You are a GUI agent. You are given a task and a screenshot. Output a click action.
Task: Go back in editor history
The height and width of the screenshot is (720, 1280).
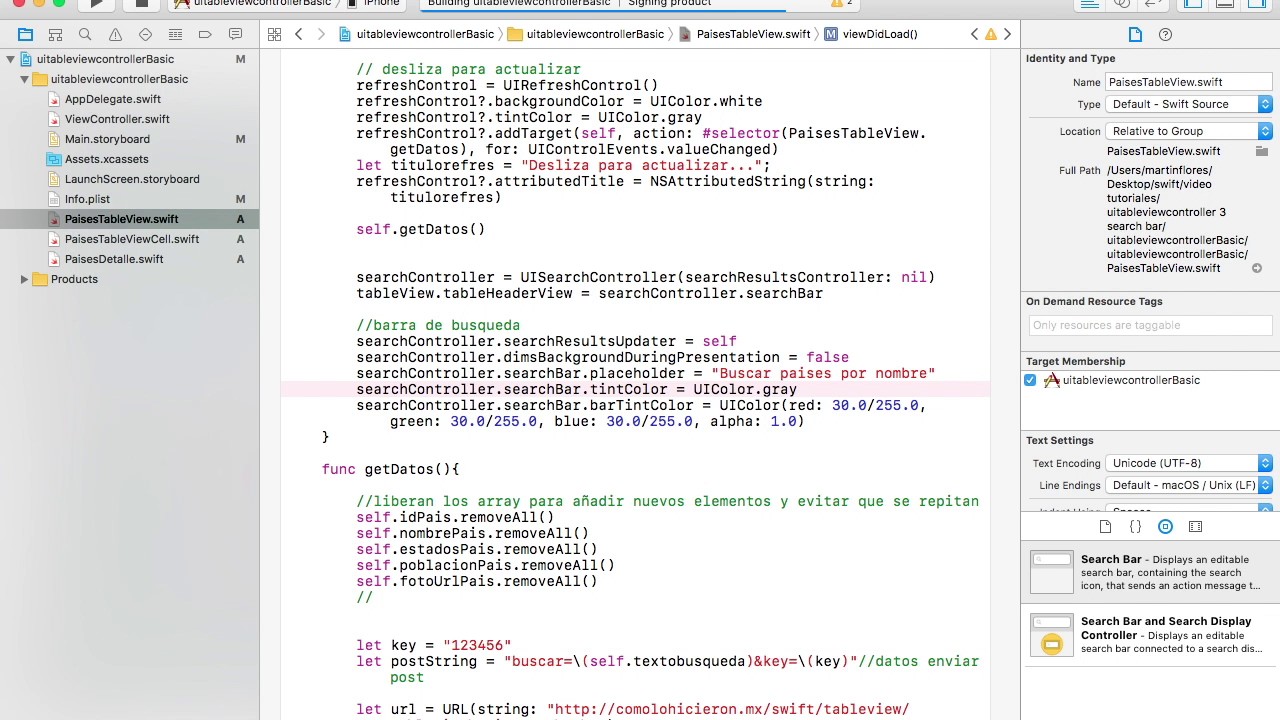[298, 34]
